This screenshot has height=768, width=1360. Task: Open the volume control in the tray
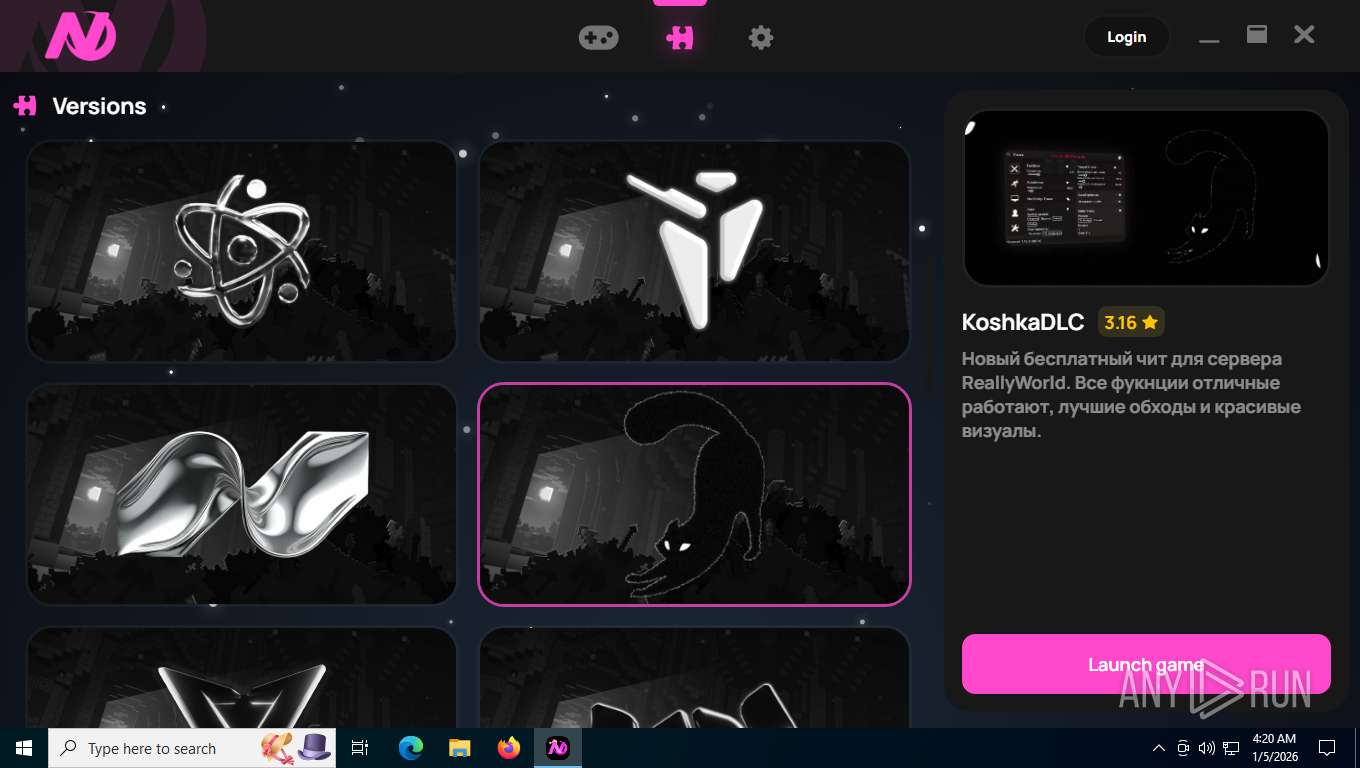1207,748
